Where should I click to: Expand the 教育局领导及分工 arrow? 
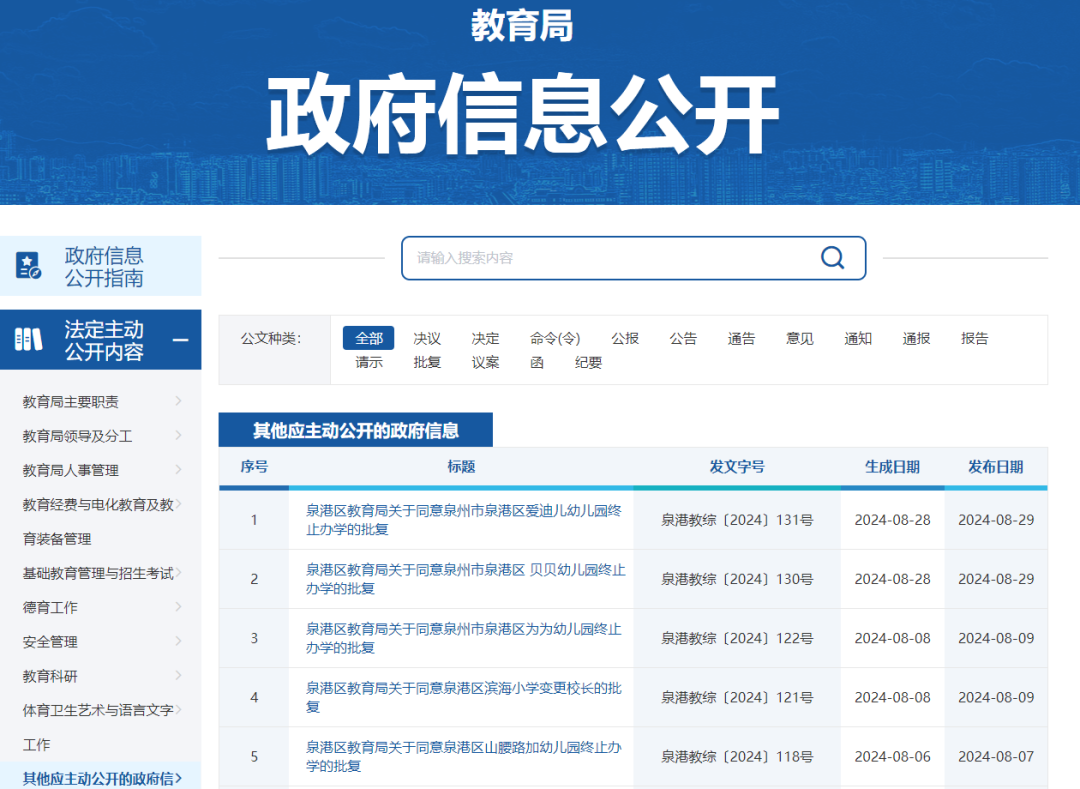(x=178, y=435)
